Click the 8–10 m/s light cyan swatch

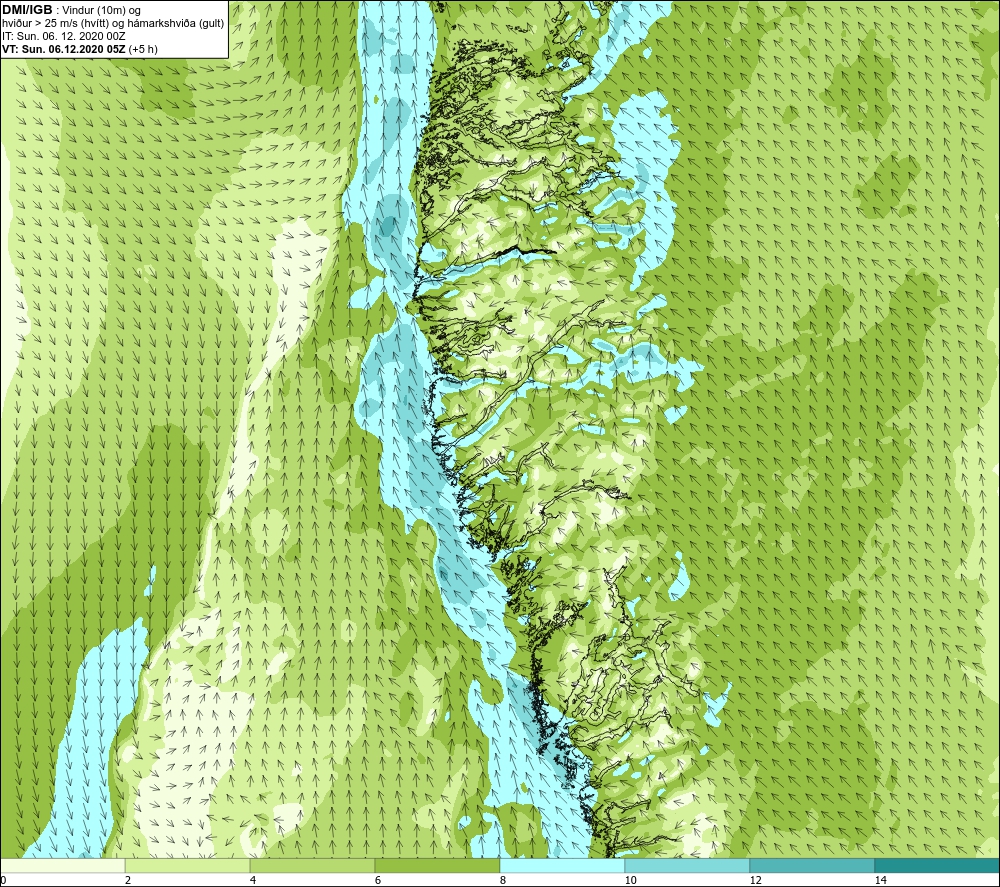pos(562,865)
